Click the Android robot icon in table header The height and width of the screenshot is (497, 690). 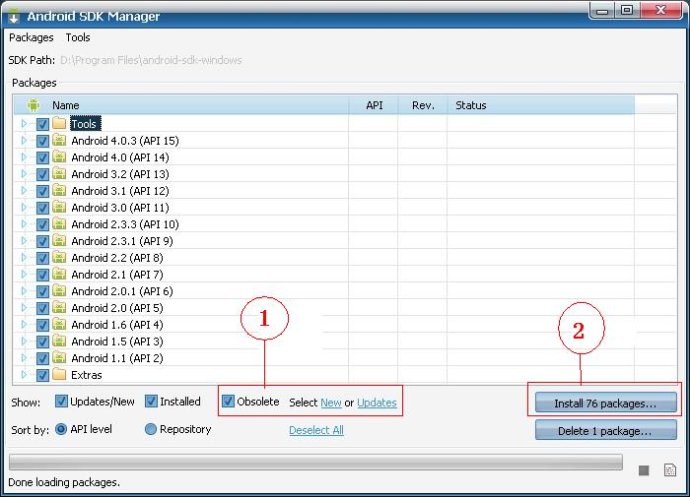pos(33,105)
